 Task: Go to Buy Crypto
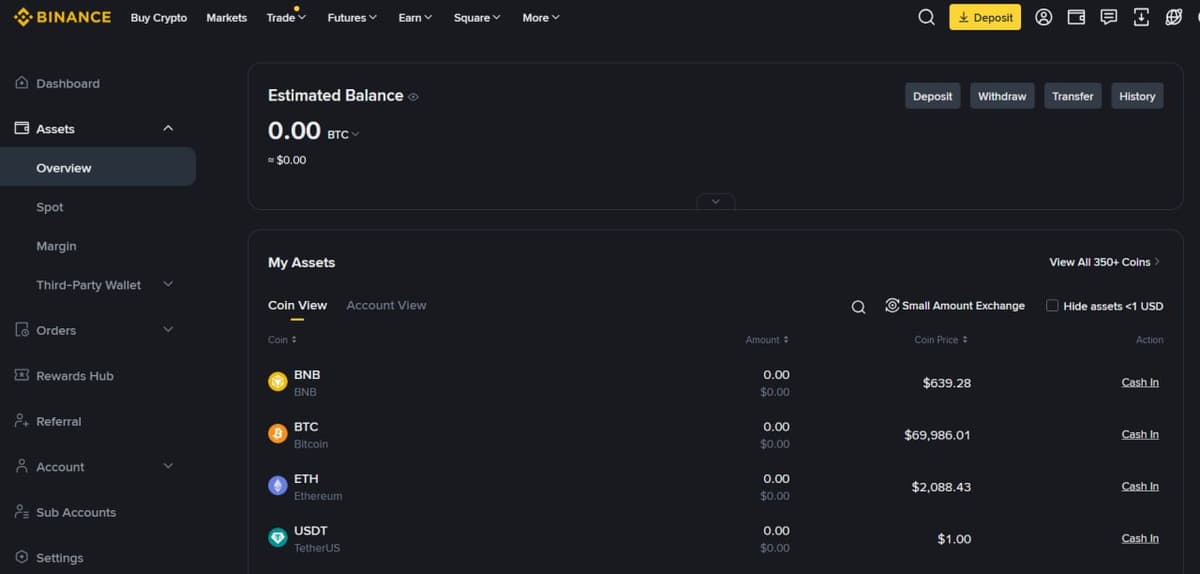pos(158,17)
